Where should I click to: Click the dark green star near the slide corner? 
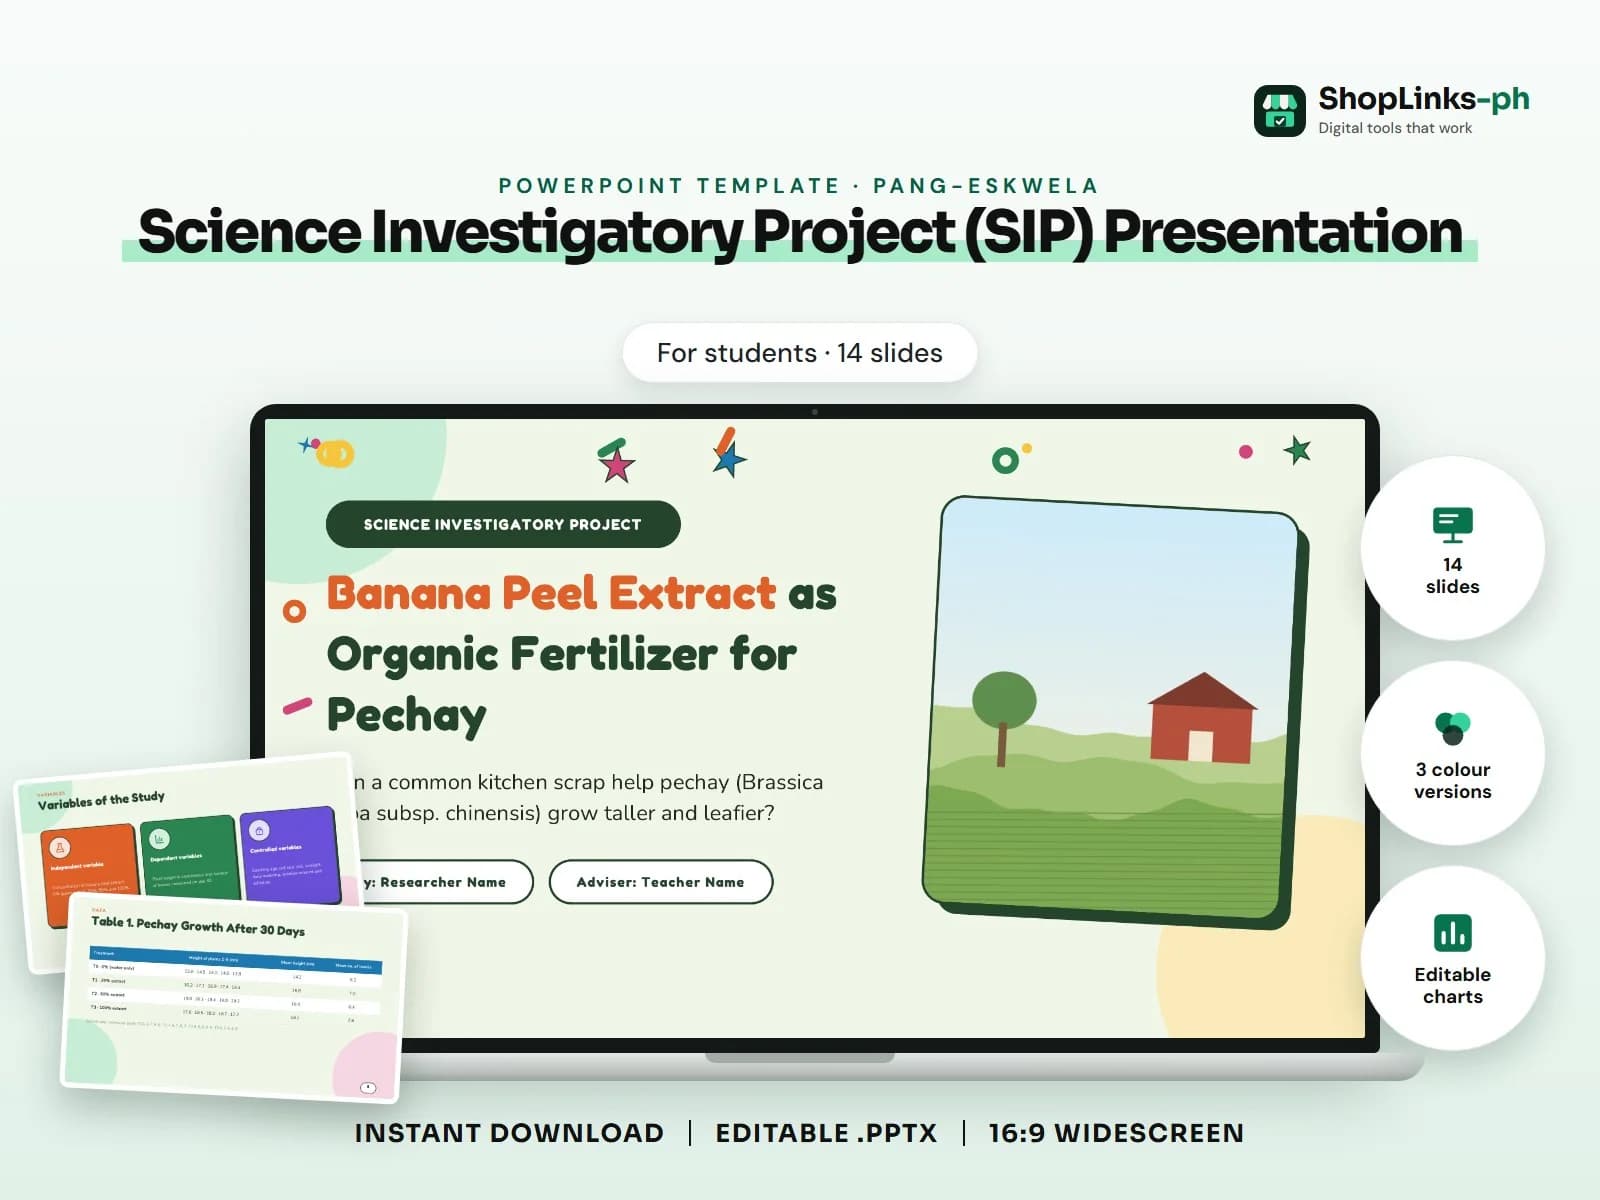1297,450
